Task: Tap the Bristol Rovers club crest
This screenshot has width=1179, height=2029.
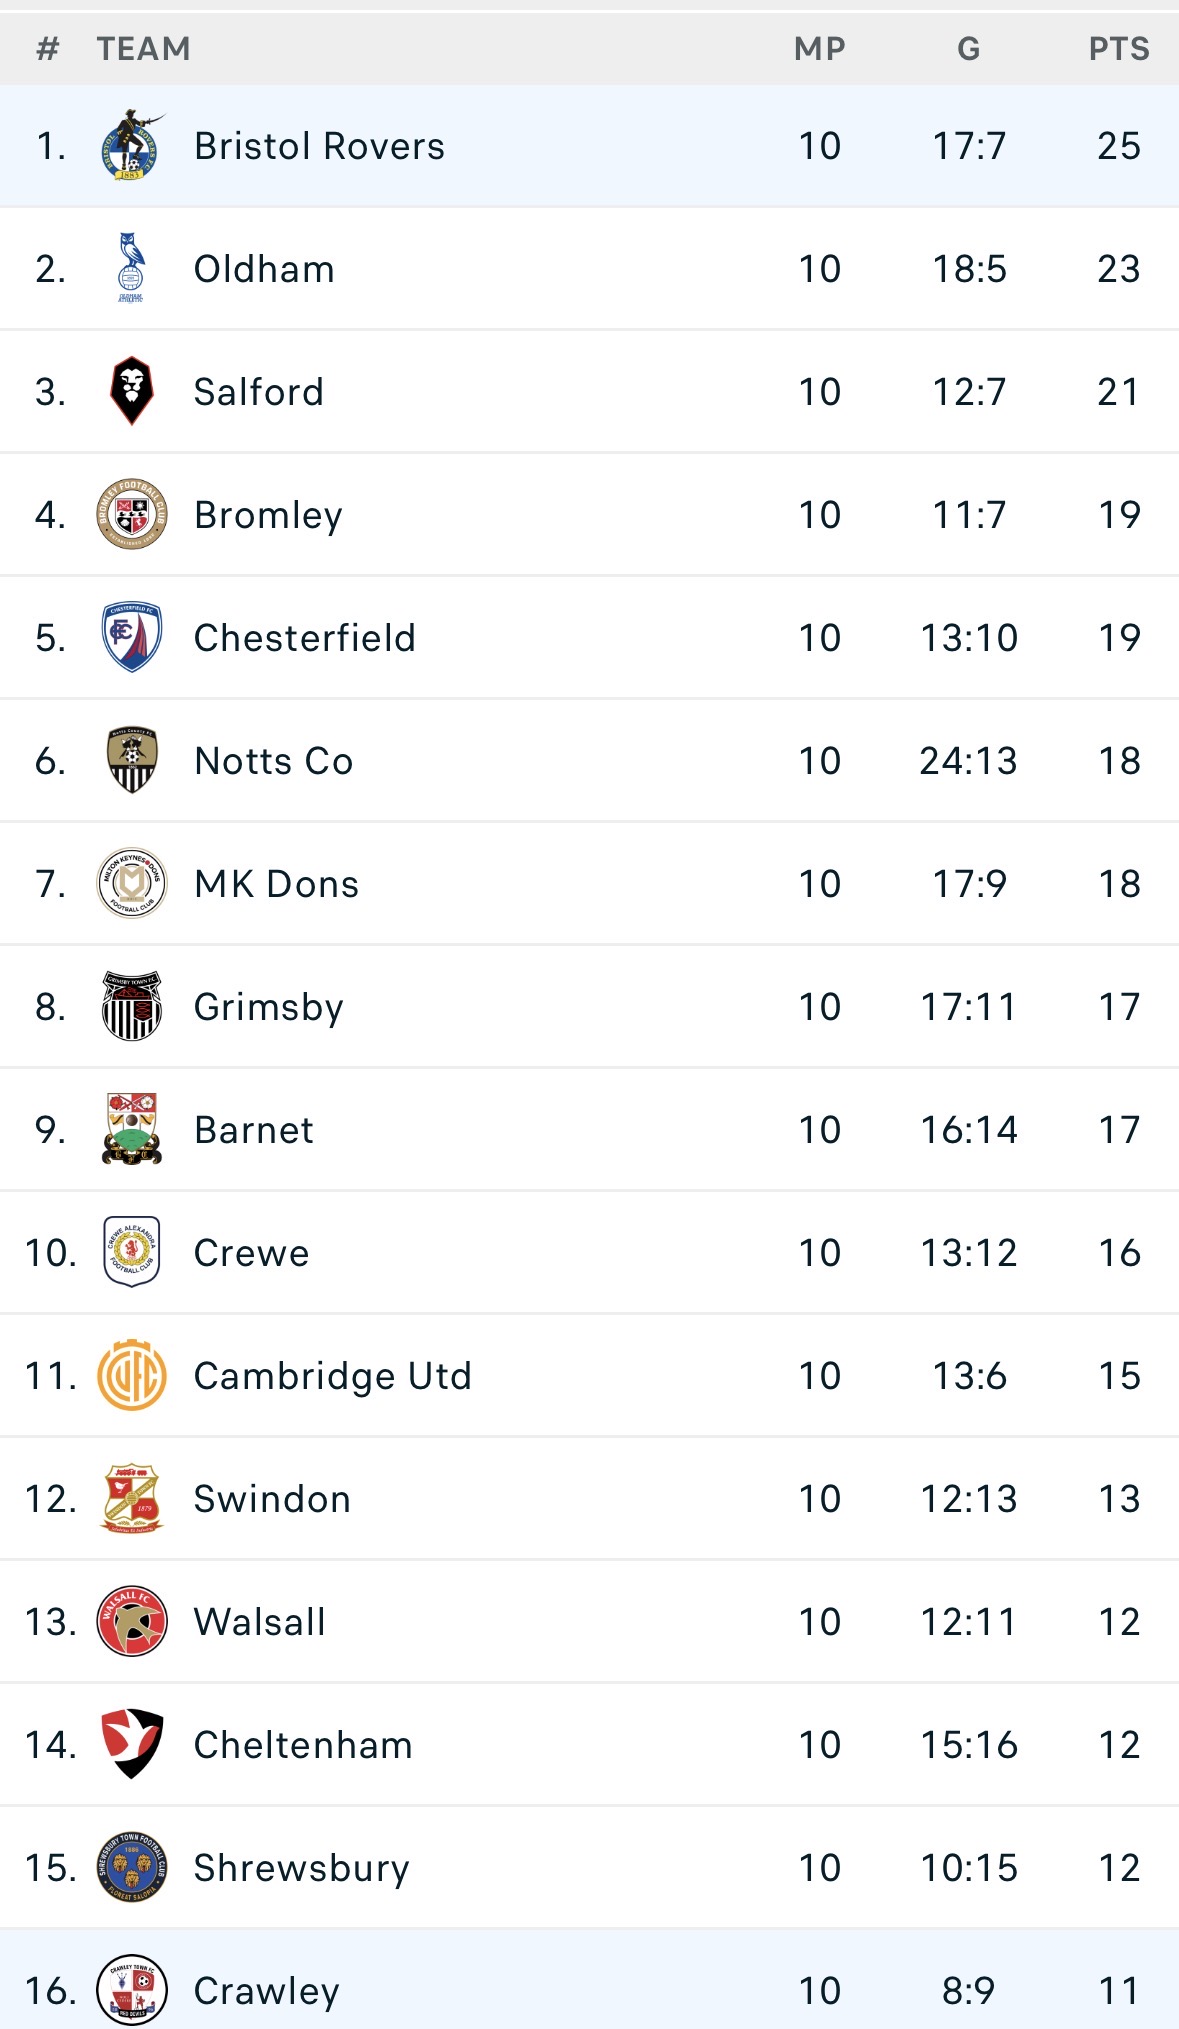Action: click(x=132, y=146)
